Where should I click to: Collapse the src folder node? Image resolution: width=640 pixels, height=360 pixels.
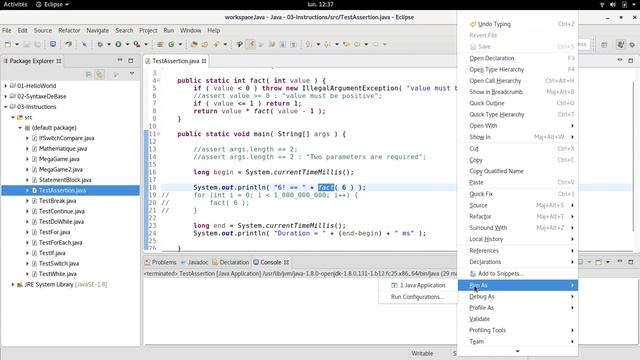(x=13, y=117)
